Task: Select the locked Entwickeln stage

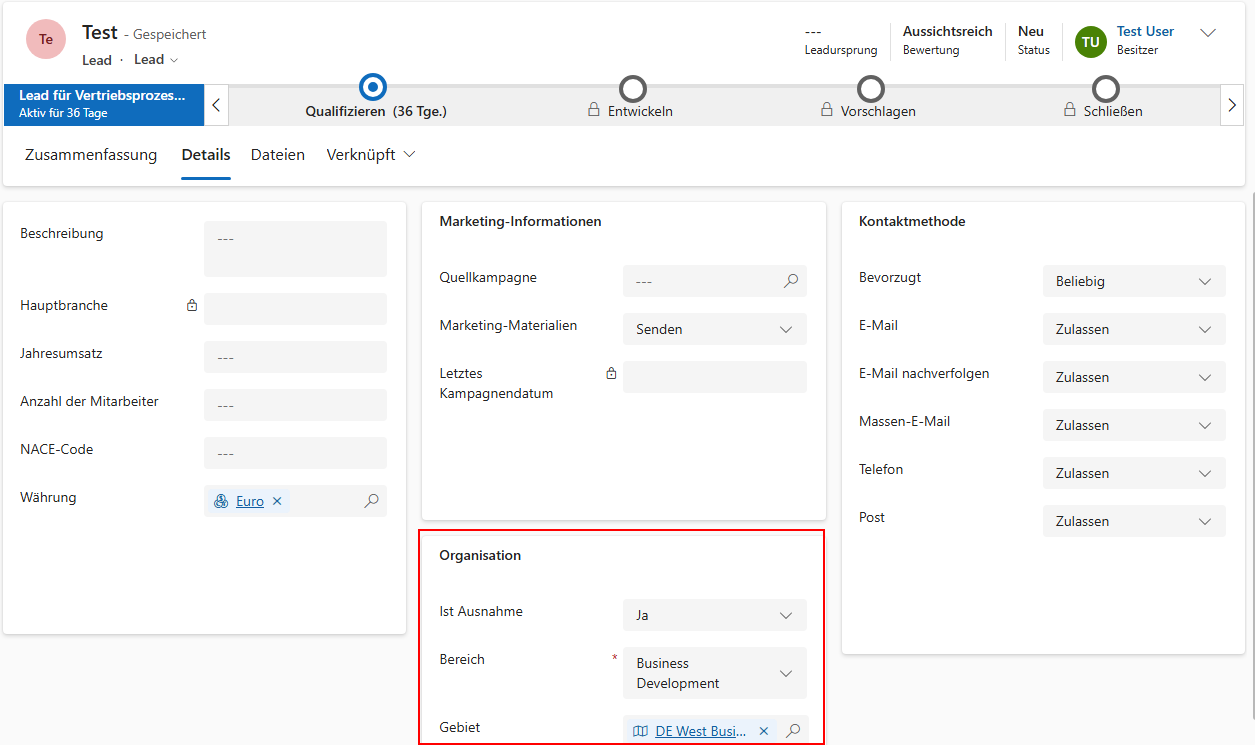Action: pyautogui.click(x=633, y=90)
